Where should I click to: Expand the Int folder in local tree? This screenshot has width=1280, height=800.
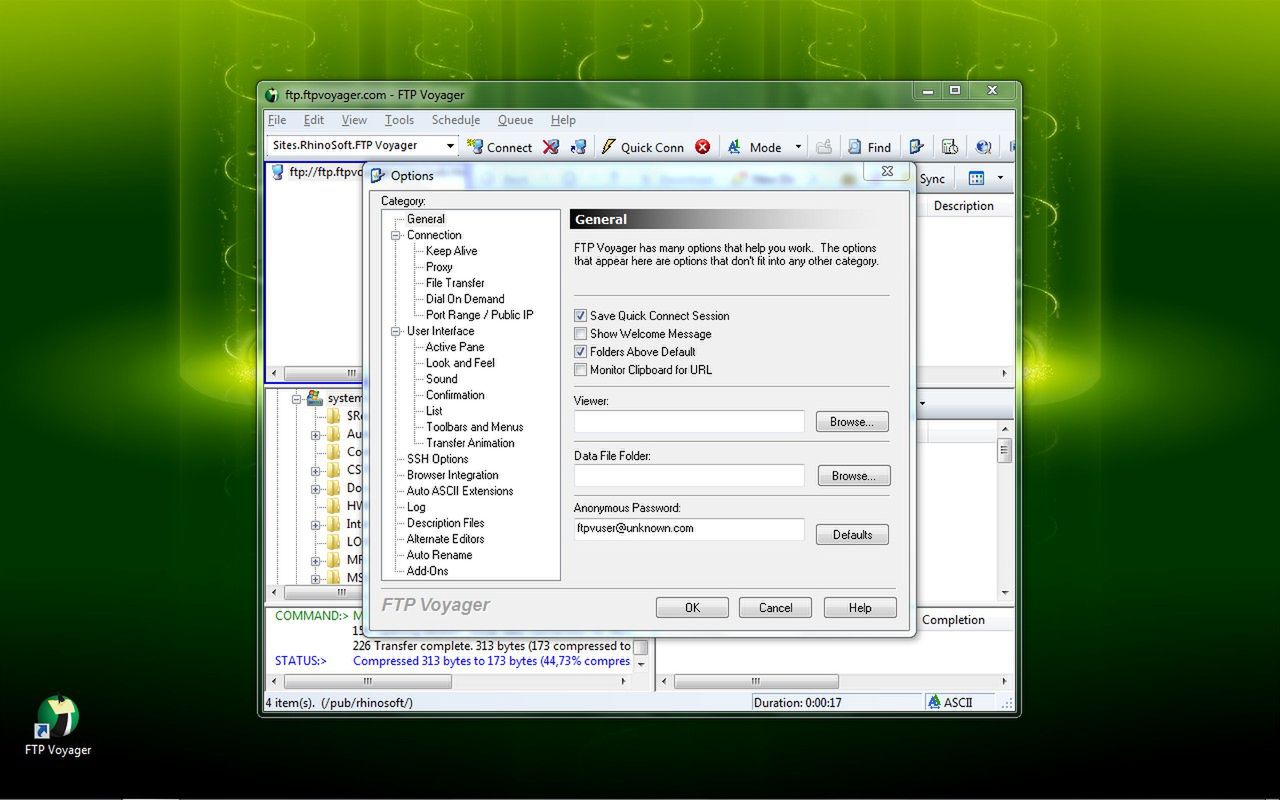(x=316, y=525)
